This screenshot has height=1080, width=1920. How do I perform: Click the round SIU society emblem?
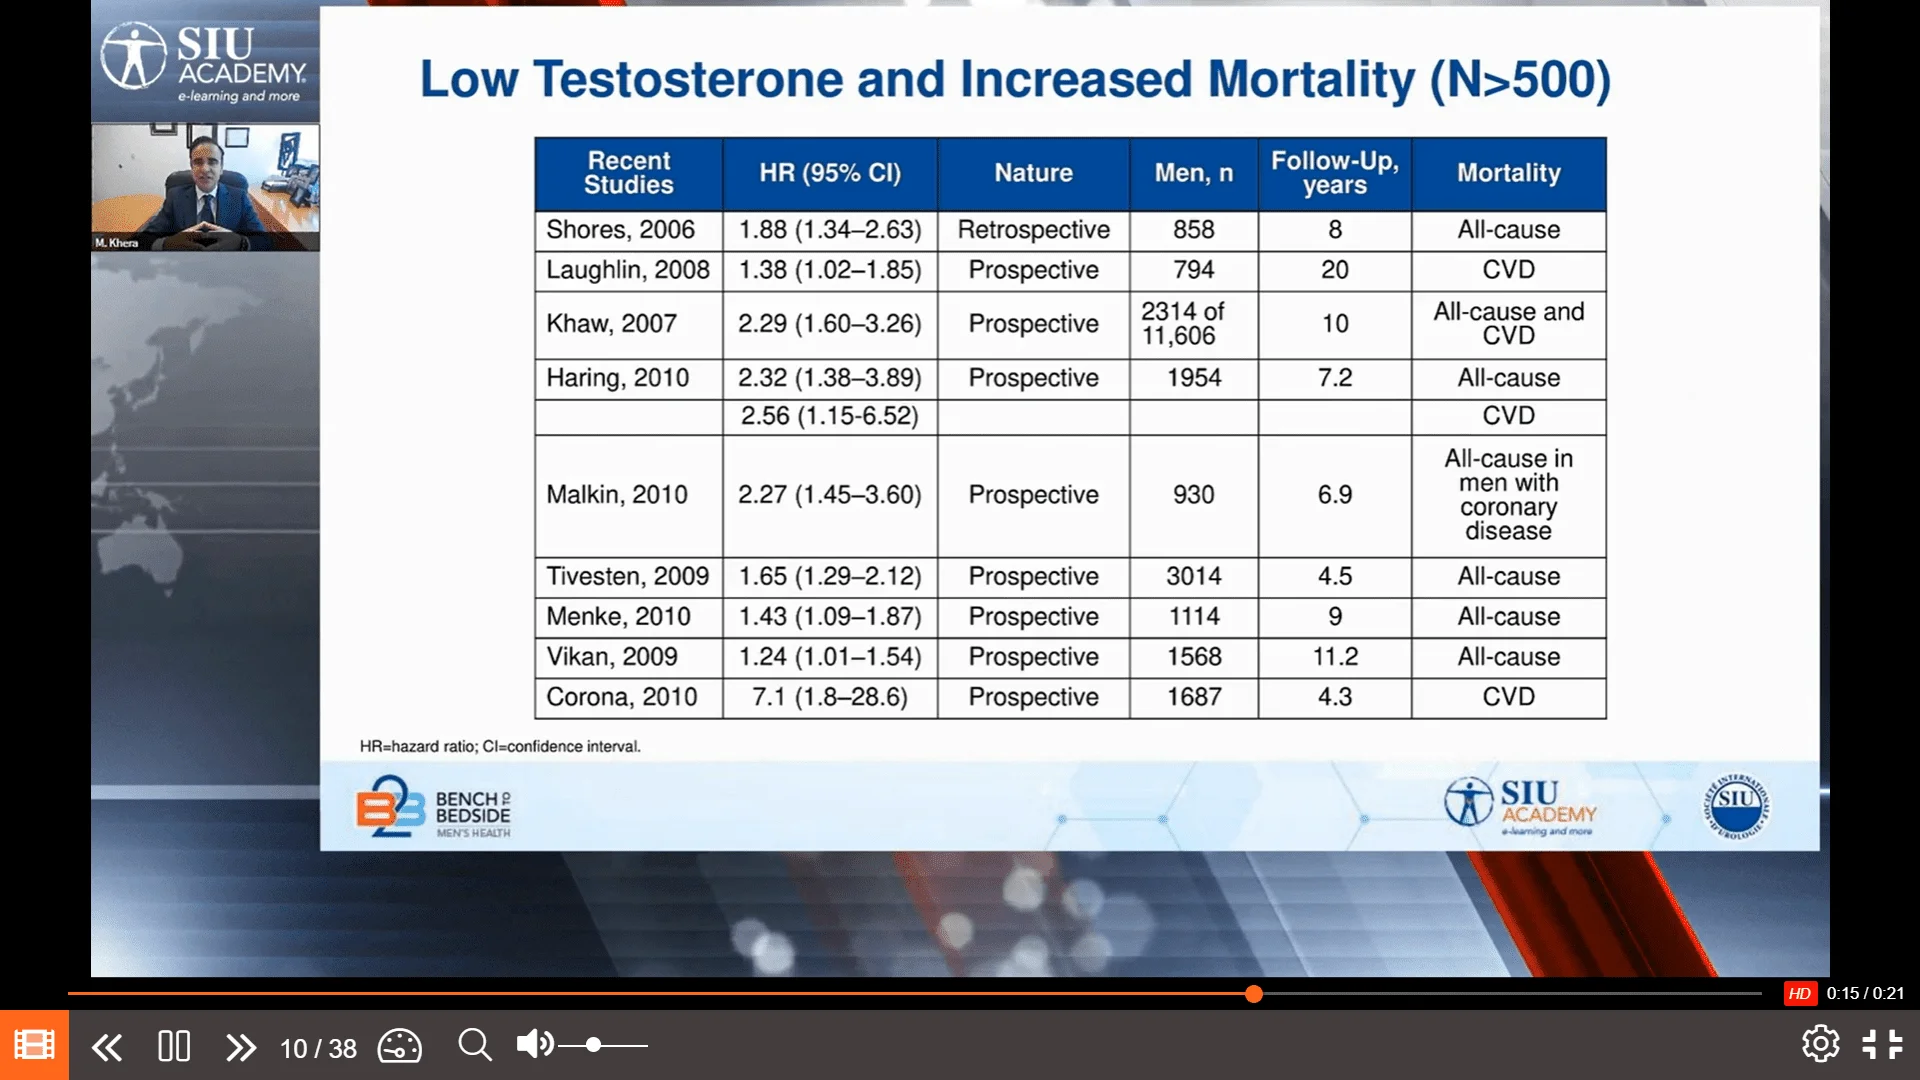[1737, 805]
